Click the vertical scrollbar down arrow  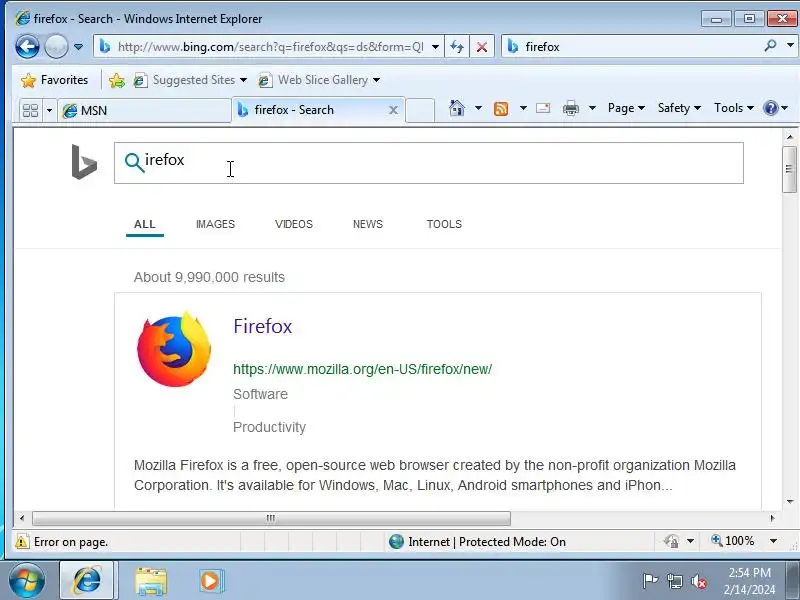click(790, 502)
